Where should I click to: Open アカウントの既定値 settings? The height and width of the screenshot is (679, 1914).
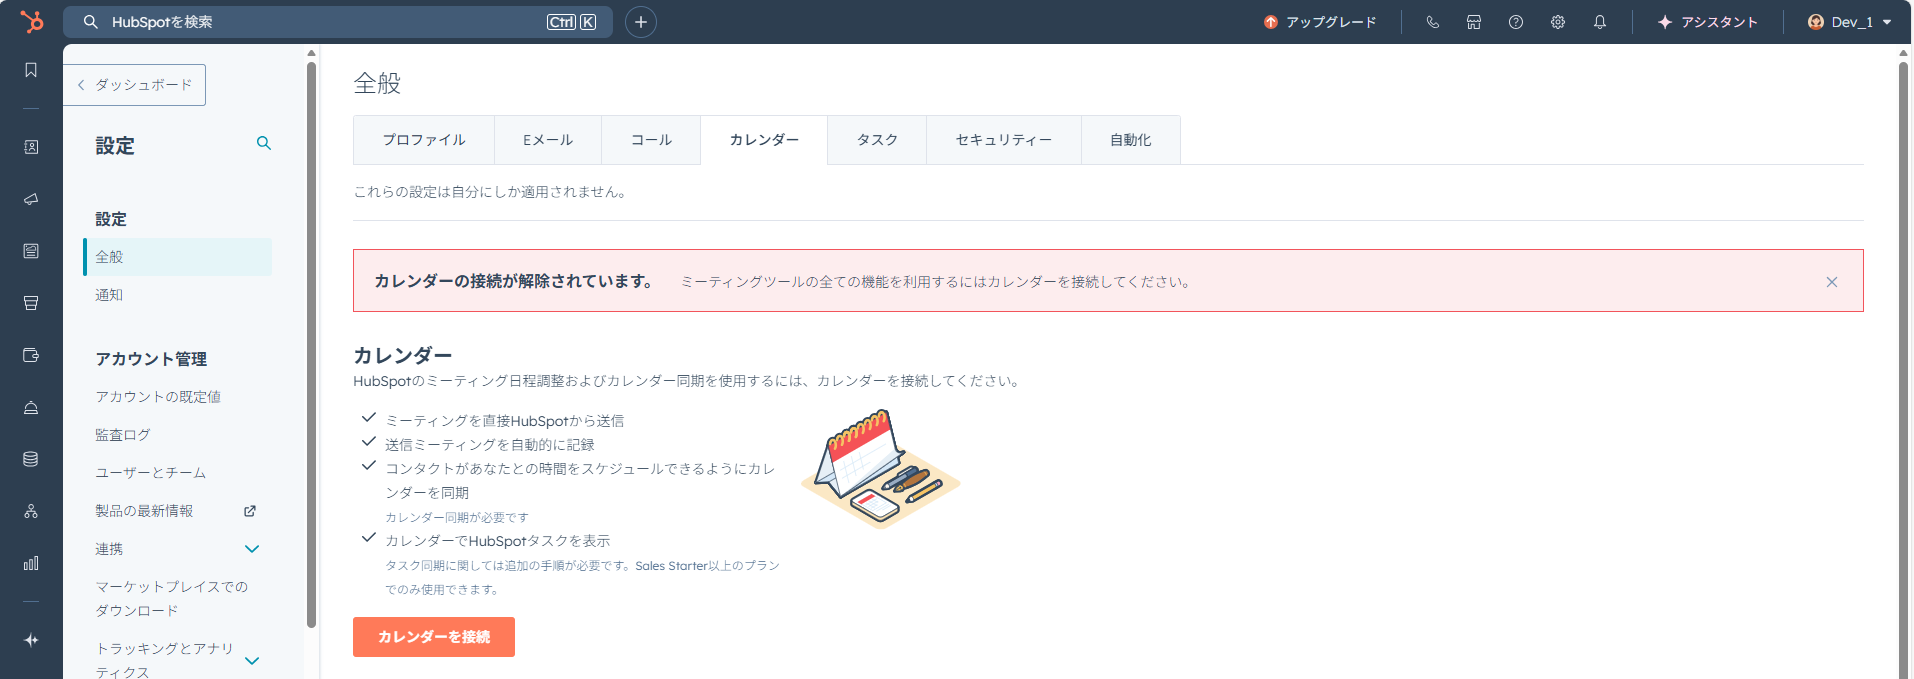pyautogui.click(x=158, y=397)
